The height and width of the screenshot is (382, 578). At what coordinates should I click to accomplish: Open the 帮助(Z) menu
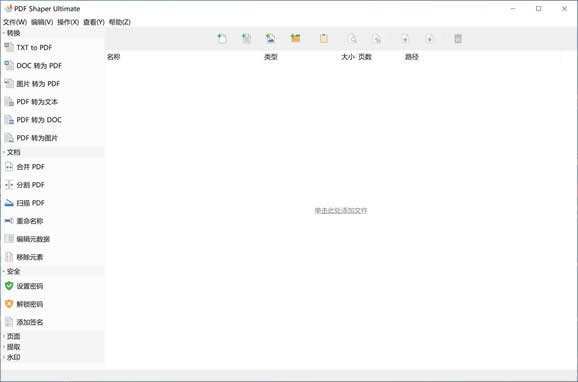[120, 22]
